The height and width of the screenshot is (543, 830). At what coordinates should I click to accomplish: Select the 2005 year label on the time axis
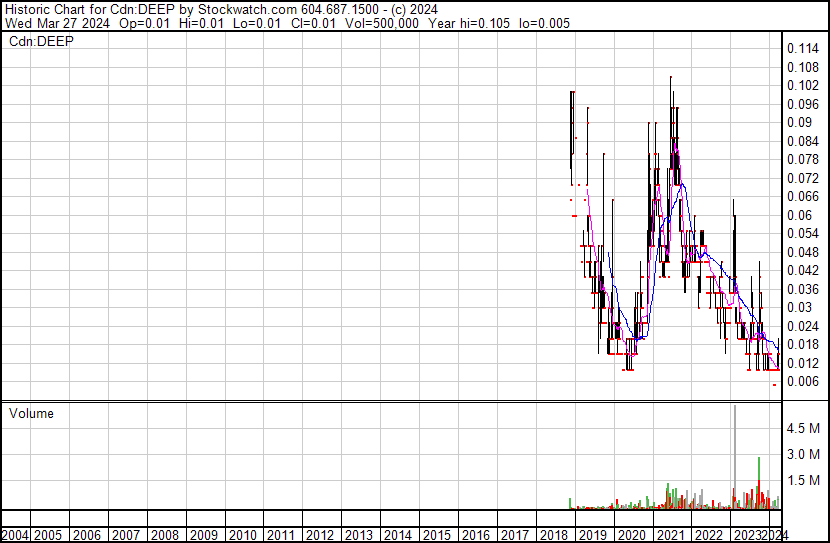click(x=48, y=535)
